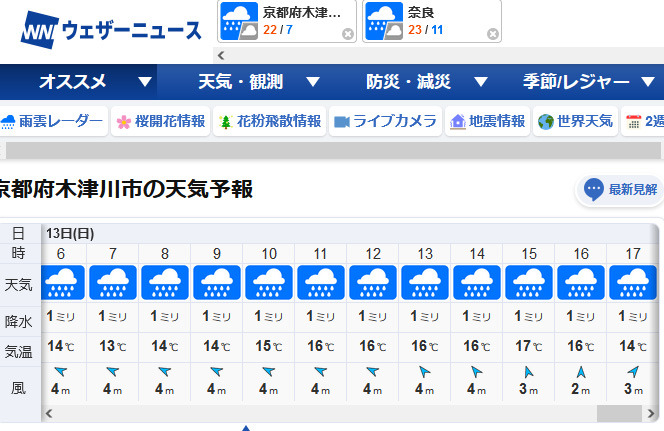Click the 最新見解 latest commentary button

620,190
